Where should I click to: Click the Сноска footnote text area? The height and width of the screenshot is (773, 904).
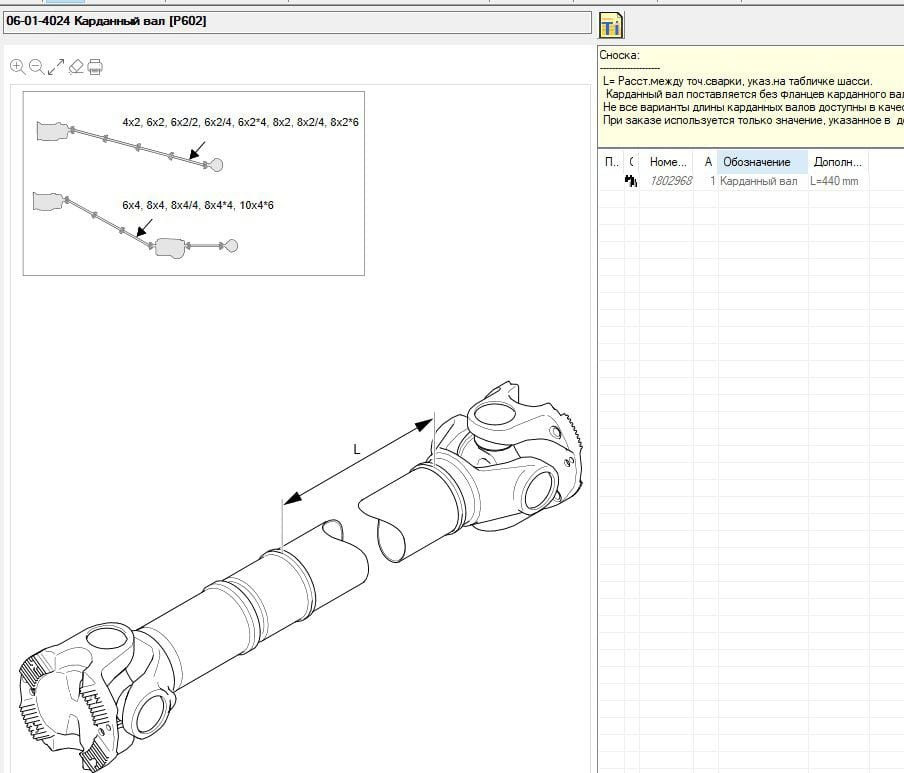click(x=750, y=94)
